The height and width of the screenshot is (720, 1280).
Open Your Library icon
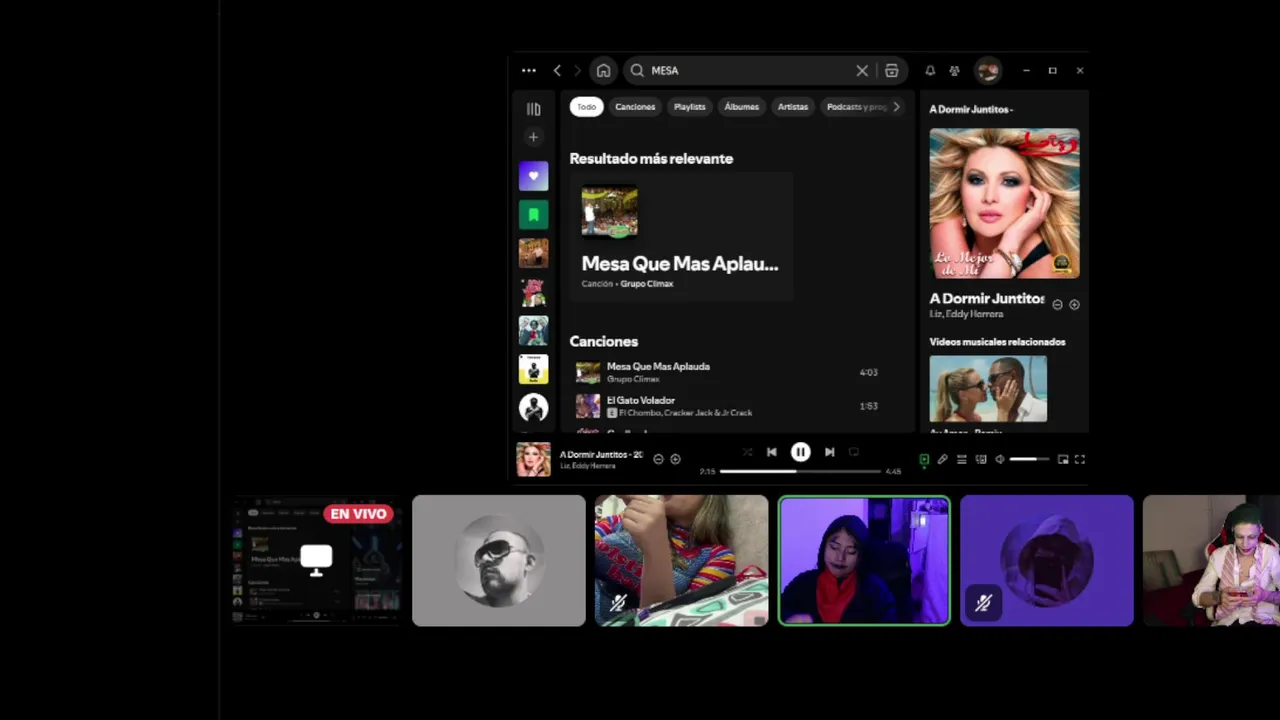[533, 109]
